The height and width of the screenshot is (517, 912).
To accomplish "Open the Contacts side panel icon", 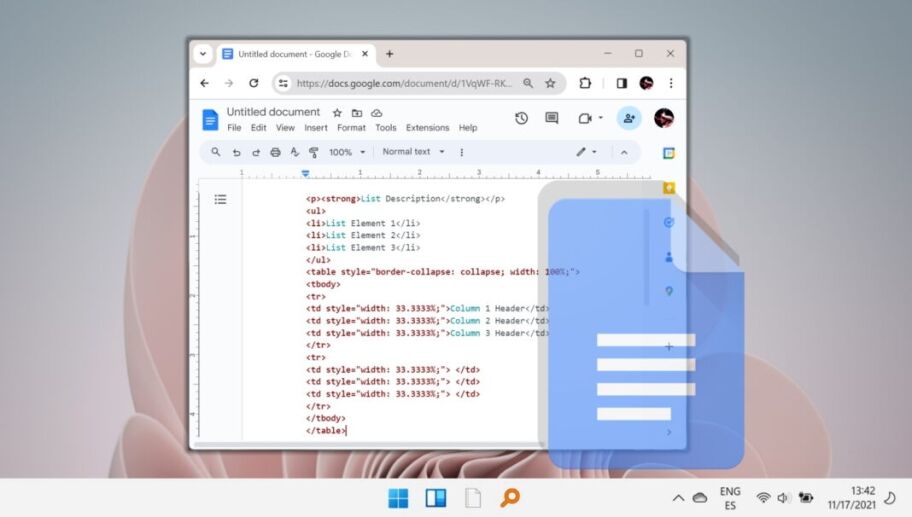I will pyautogui.click(x=669, y=256).
